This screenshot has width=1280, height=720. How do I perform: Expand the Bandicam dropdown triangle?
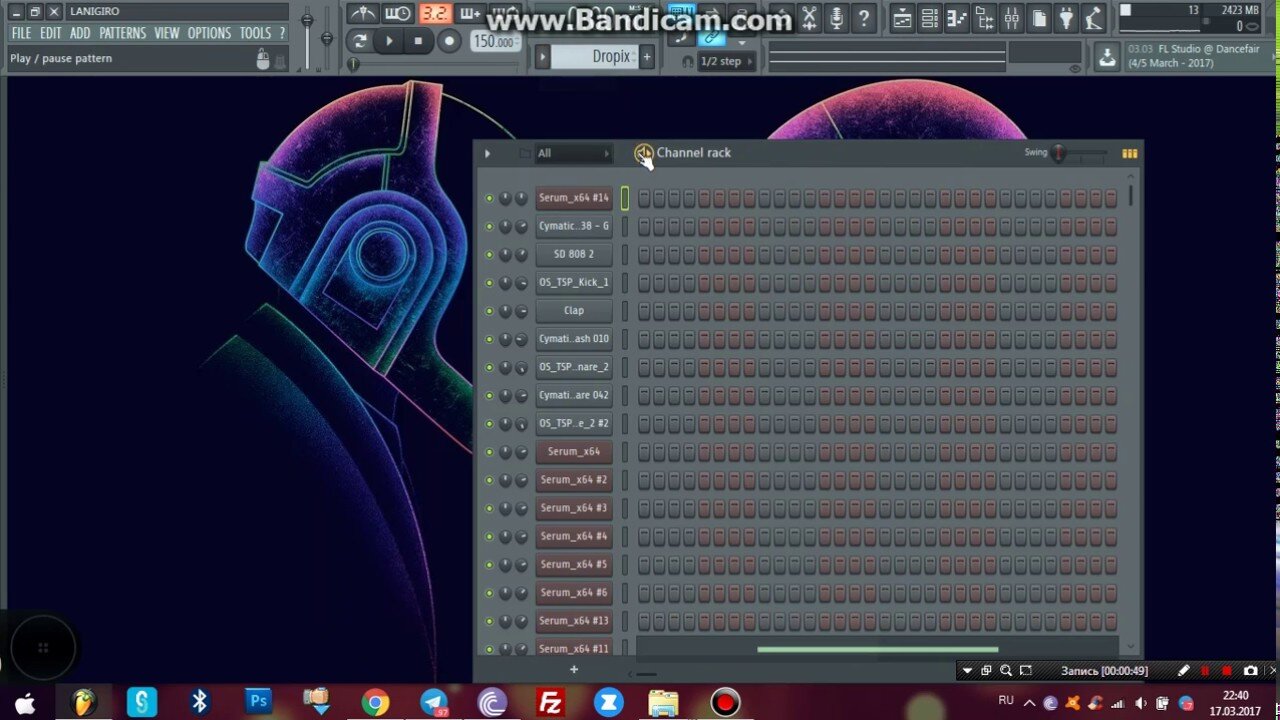(x=967, y=671)
